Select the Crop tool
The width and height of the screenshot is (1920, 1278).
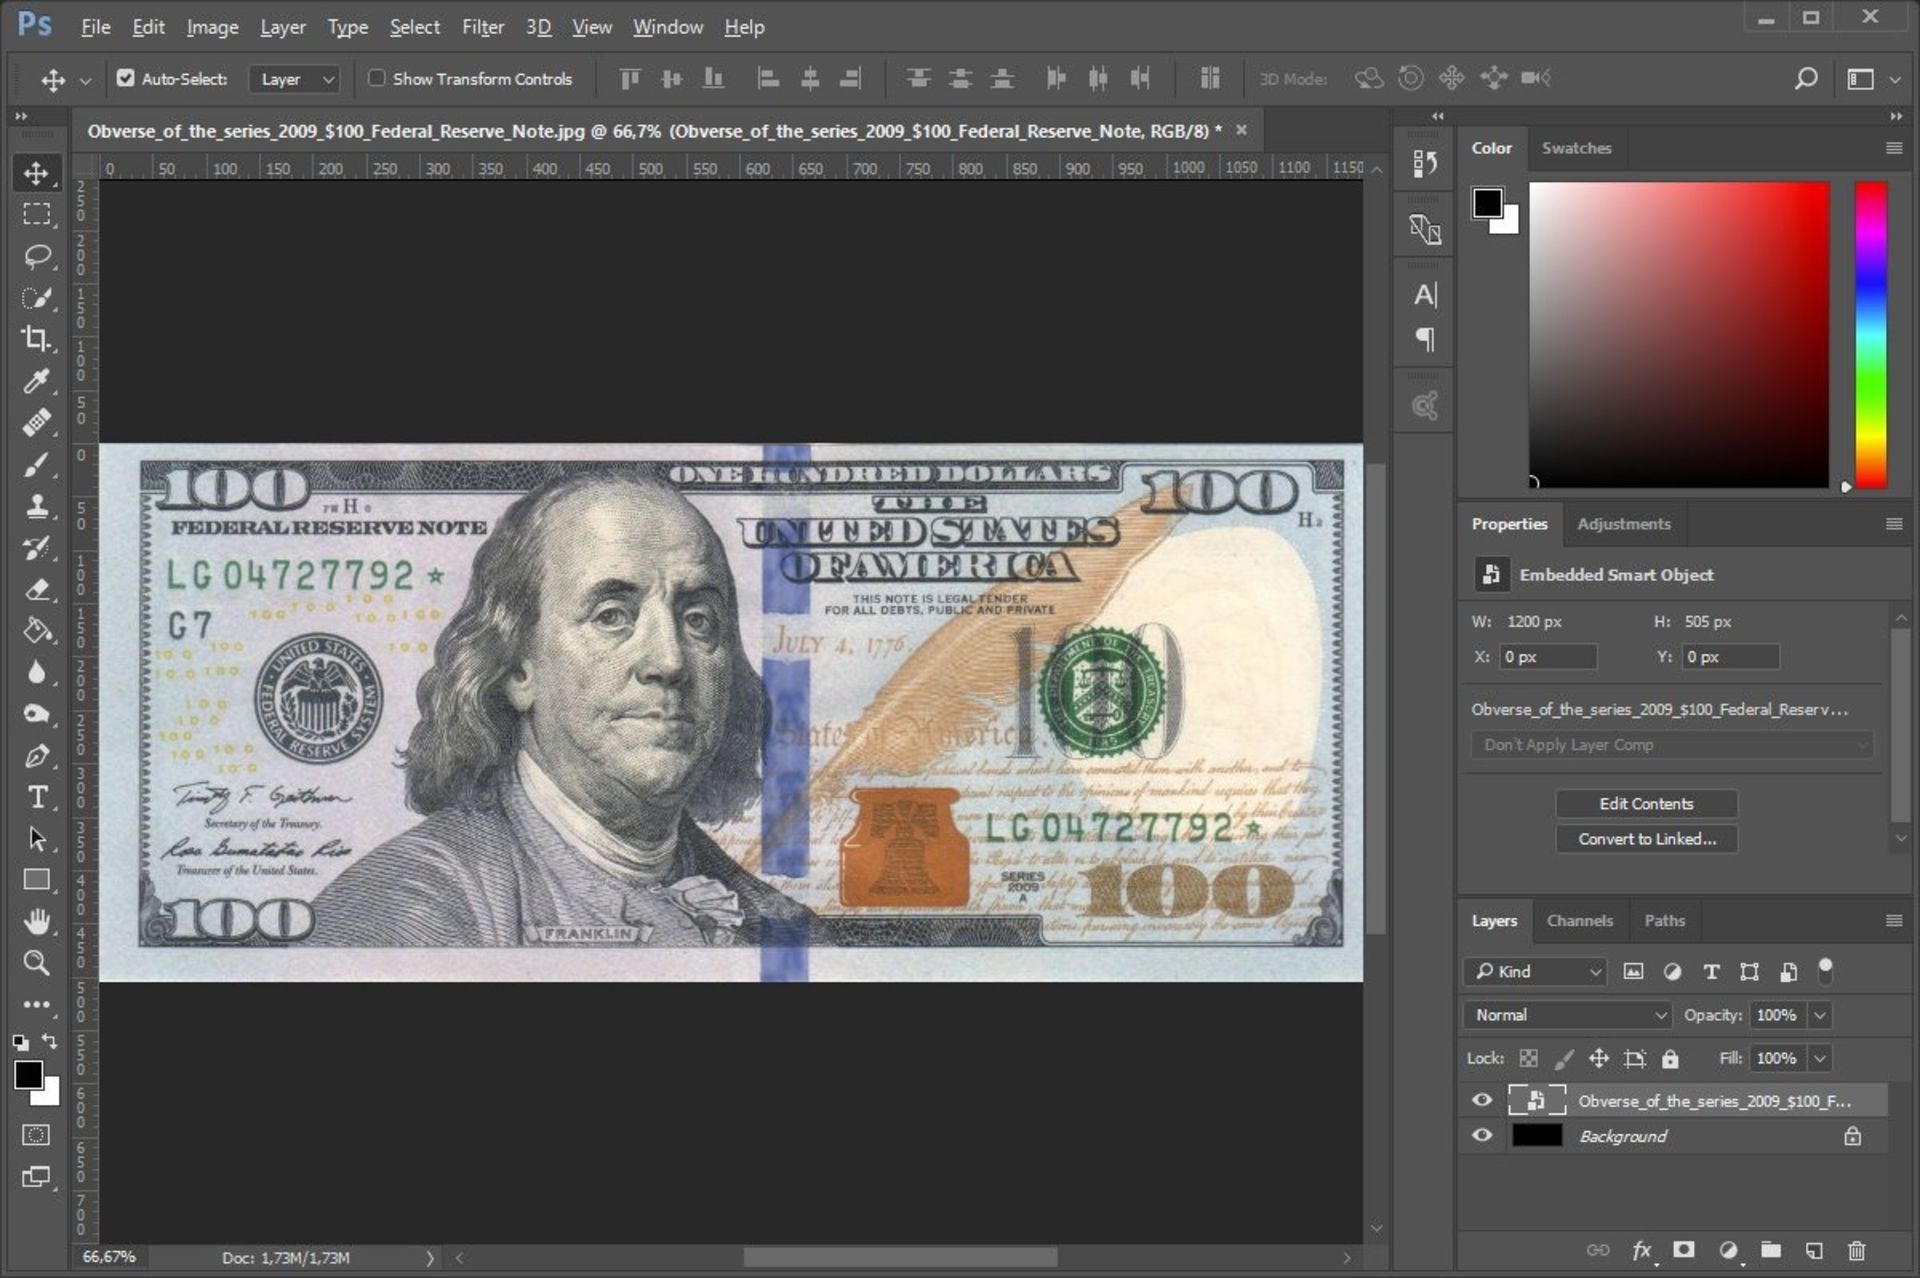pos(37,339)
